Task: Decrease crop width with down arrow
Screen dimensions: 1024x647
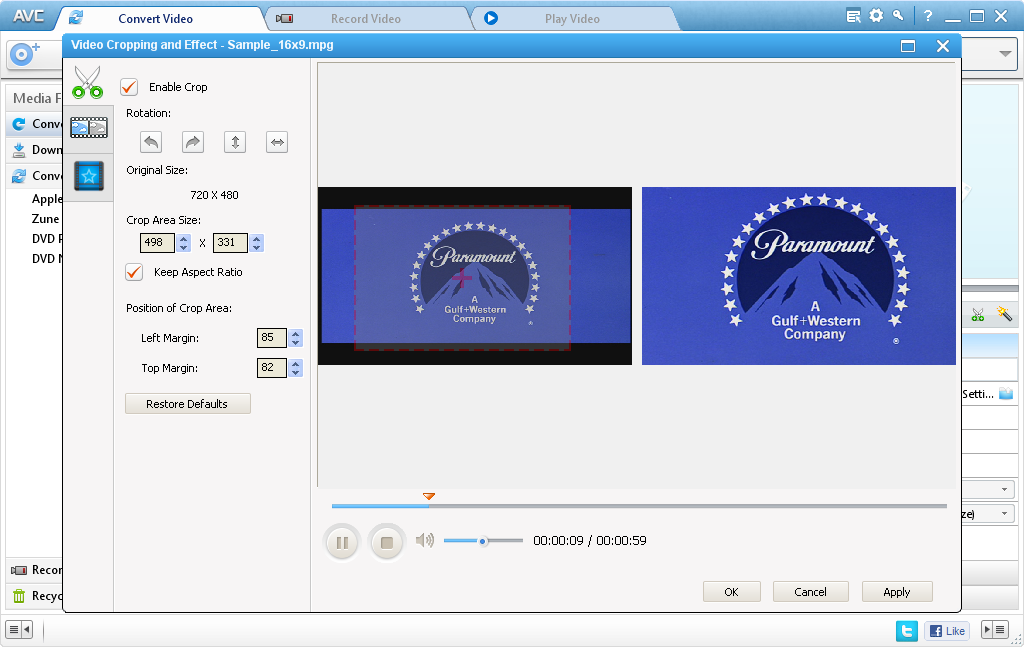Action: tap(184, 247)
